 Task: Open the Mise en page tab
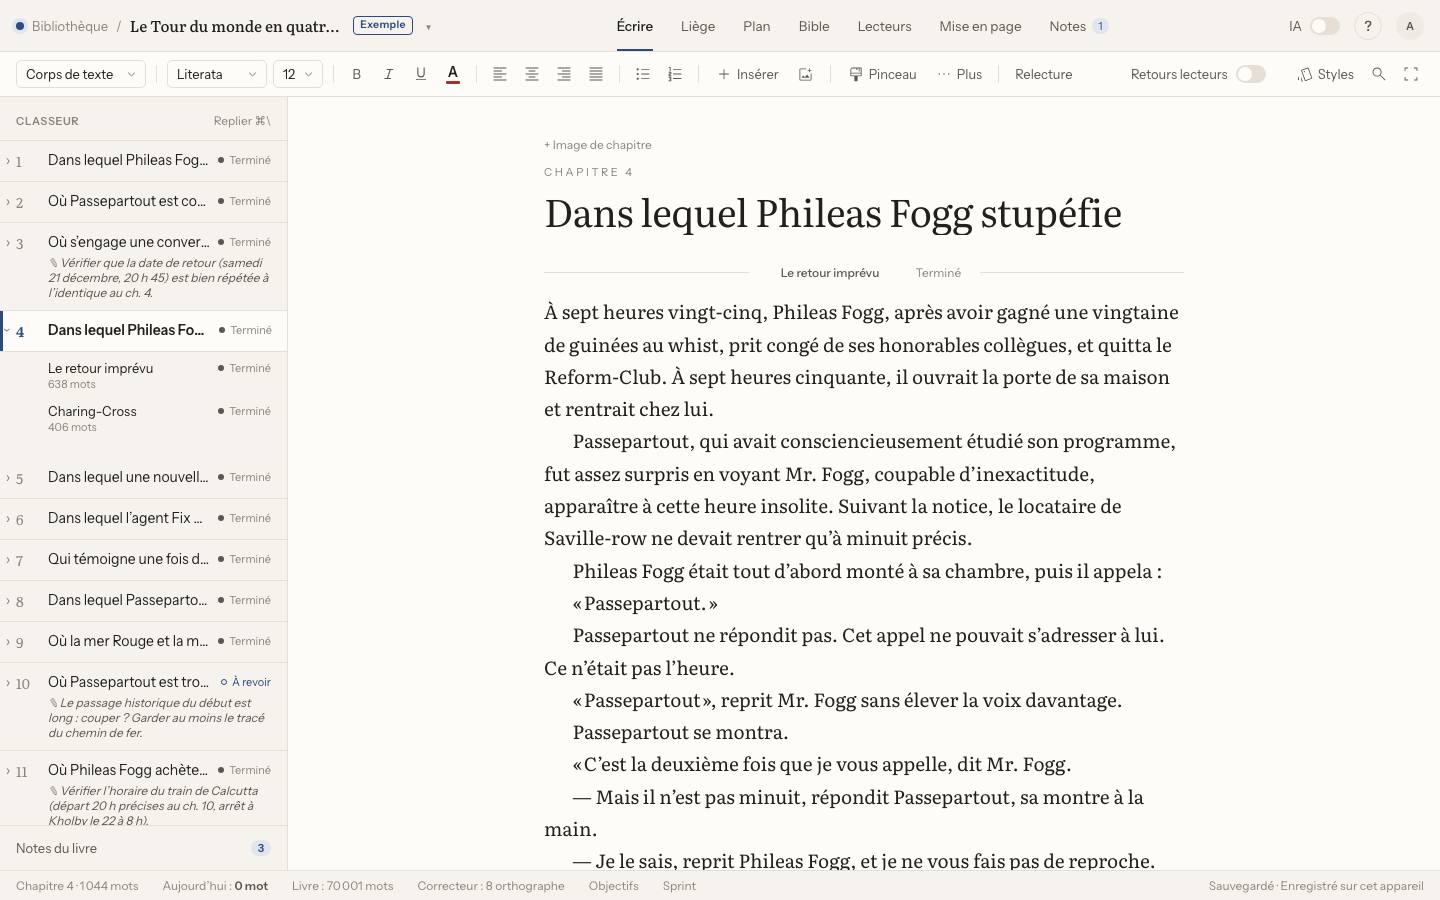(x=980, y=27)
